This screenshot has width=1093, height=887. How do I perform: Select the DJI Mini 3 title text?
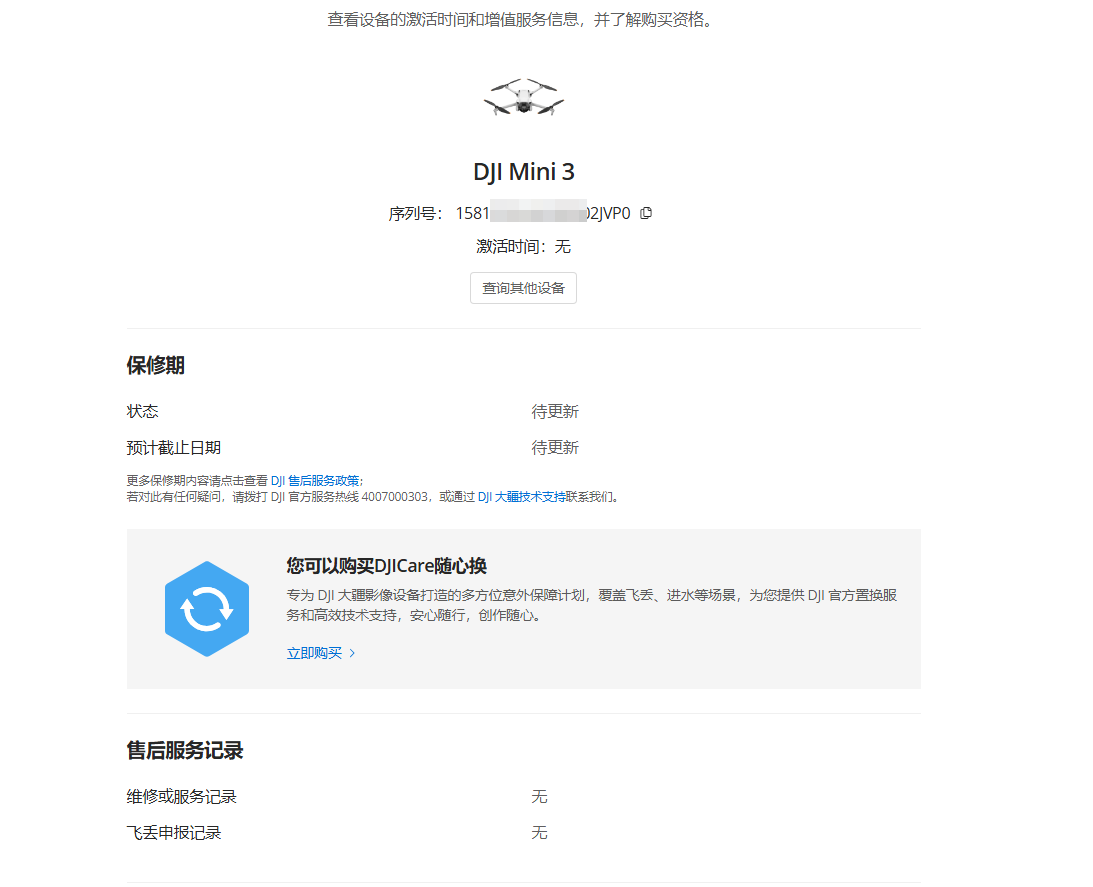(523, 172)
